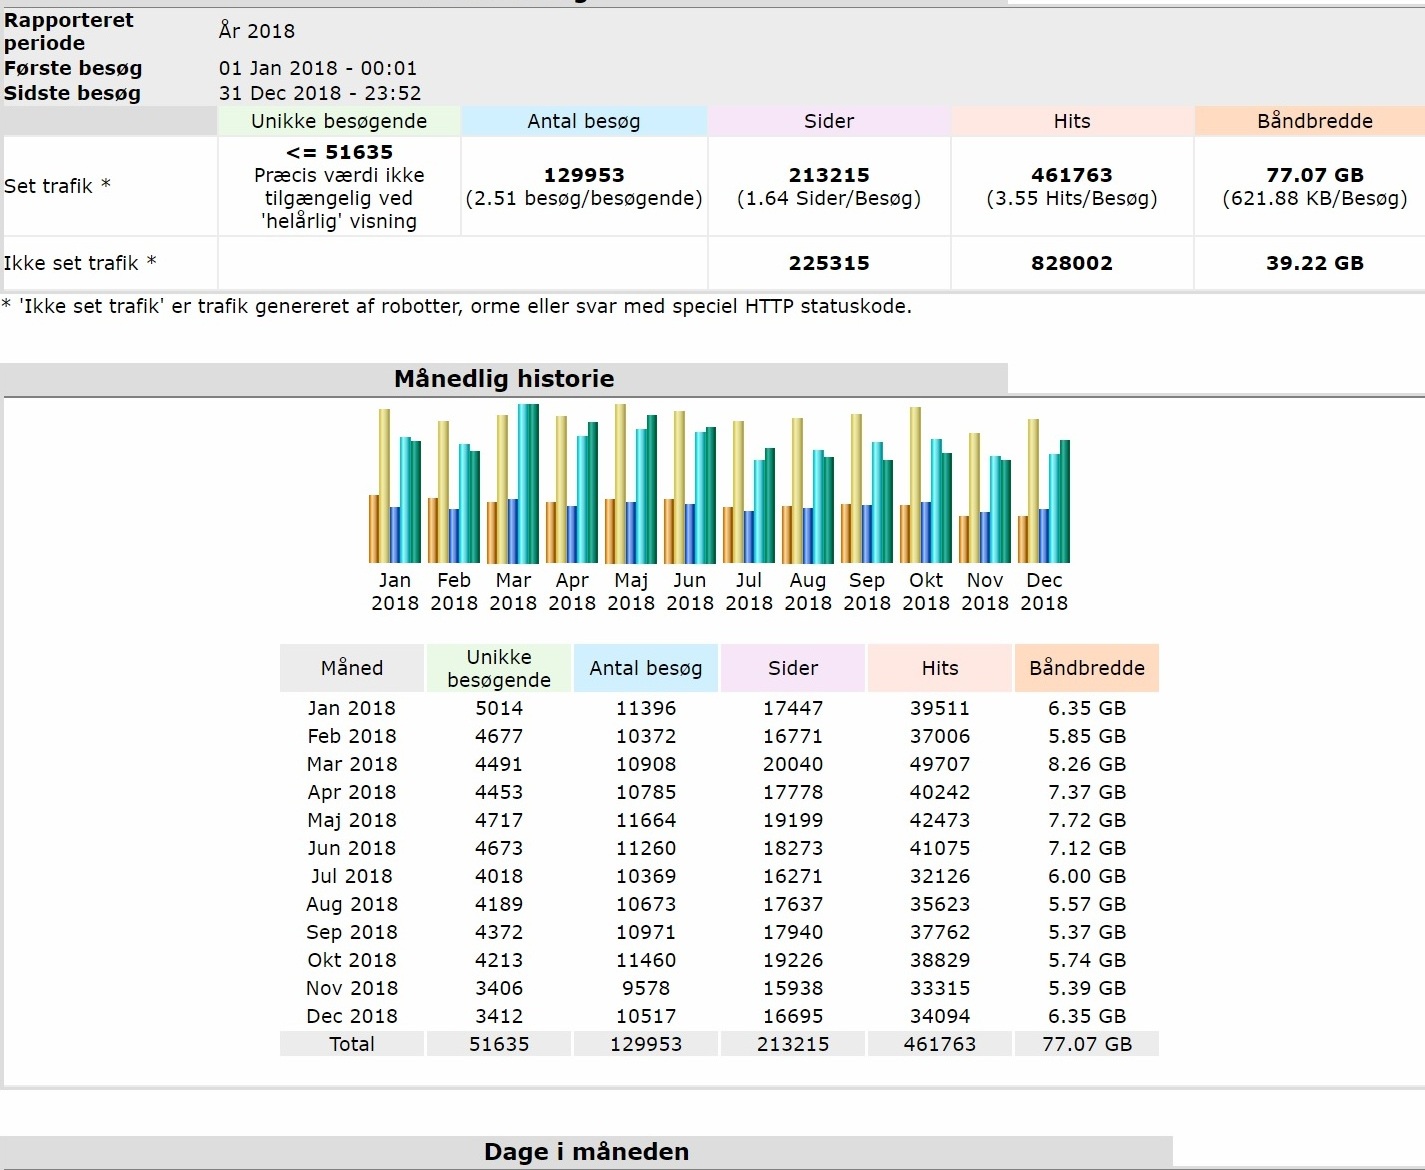1425x1170 pixels.
Task: Click the pink 'Hits' header in summary table
Action: 1071,121
